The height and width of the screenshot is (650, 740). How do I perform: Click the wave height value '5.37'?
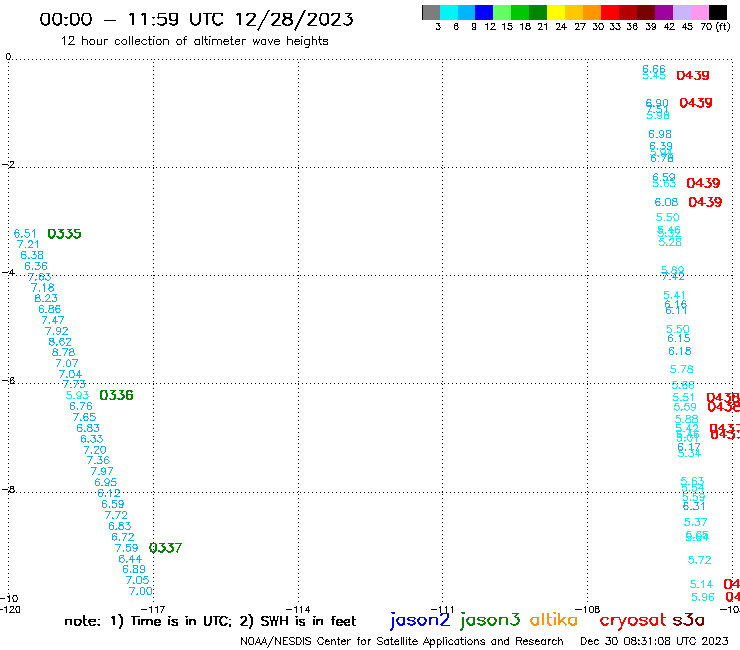(x=696, y=522)
